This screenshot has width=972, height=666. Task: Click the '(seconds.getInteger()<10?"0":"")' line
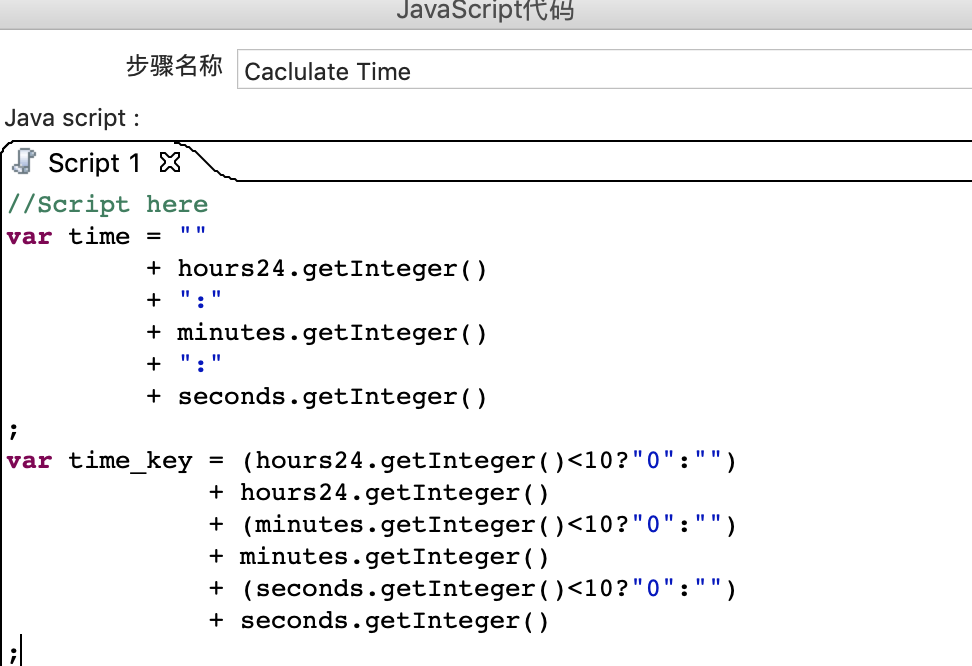[472, 588]
